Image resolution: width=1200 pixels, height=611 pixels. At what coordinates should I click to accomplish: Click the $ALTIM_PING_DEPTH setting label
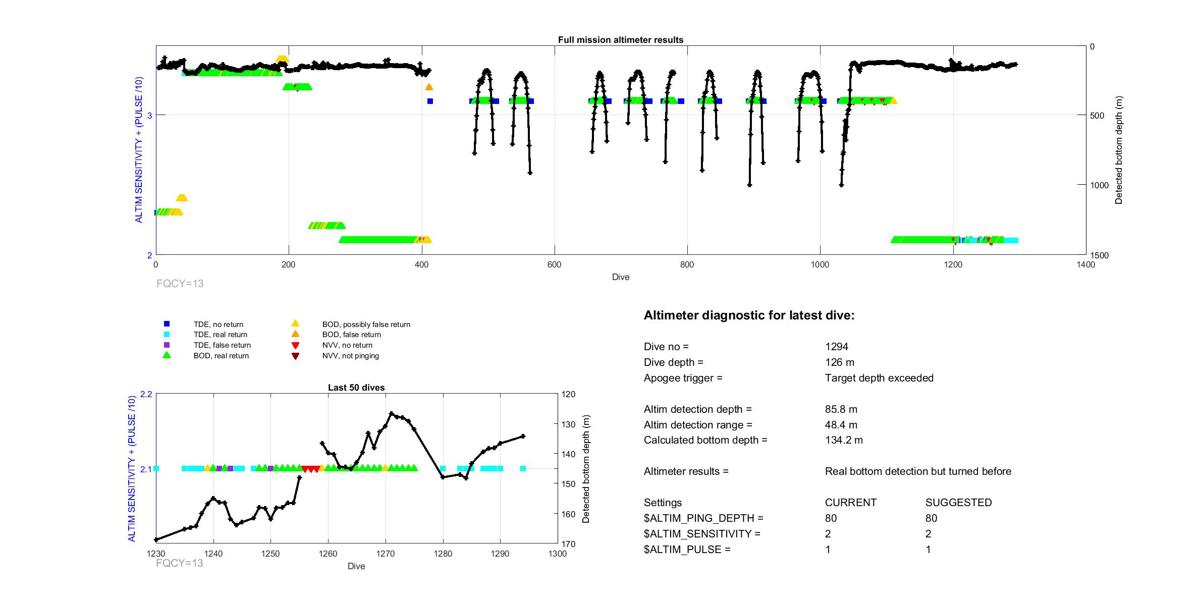(x=703, y=518)
